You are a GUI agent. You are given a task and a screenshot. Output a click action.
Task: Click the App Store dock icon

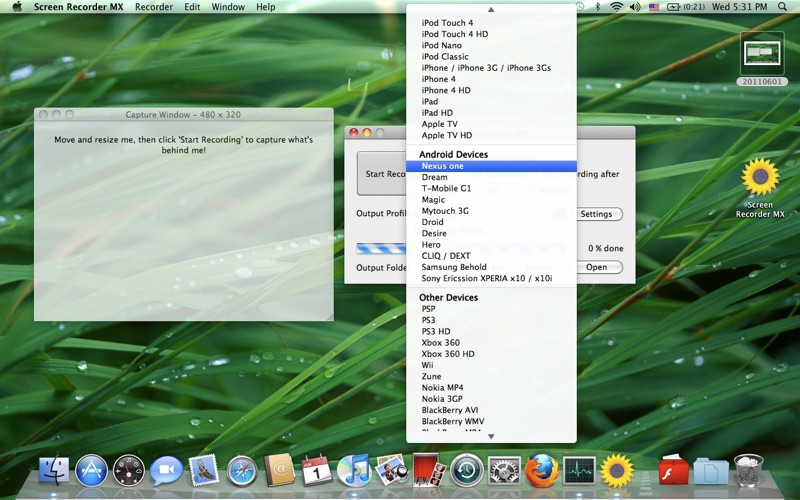point(91,469)
